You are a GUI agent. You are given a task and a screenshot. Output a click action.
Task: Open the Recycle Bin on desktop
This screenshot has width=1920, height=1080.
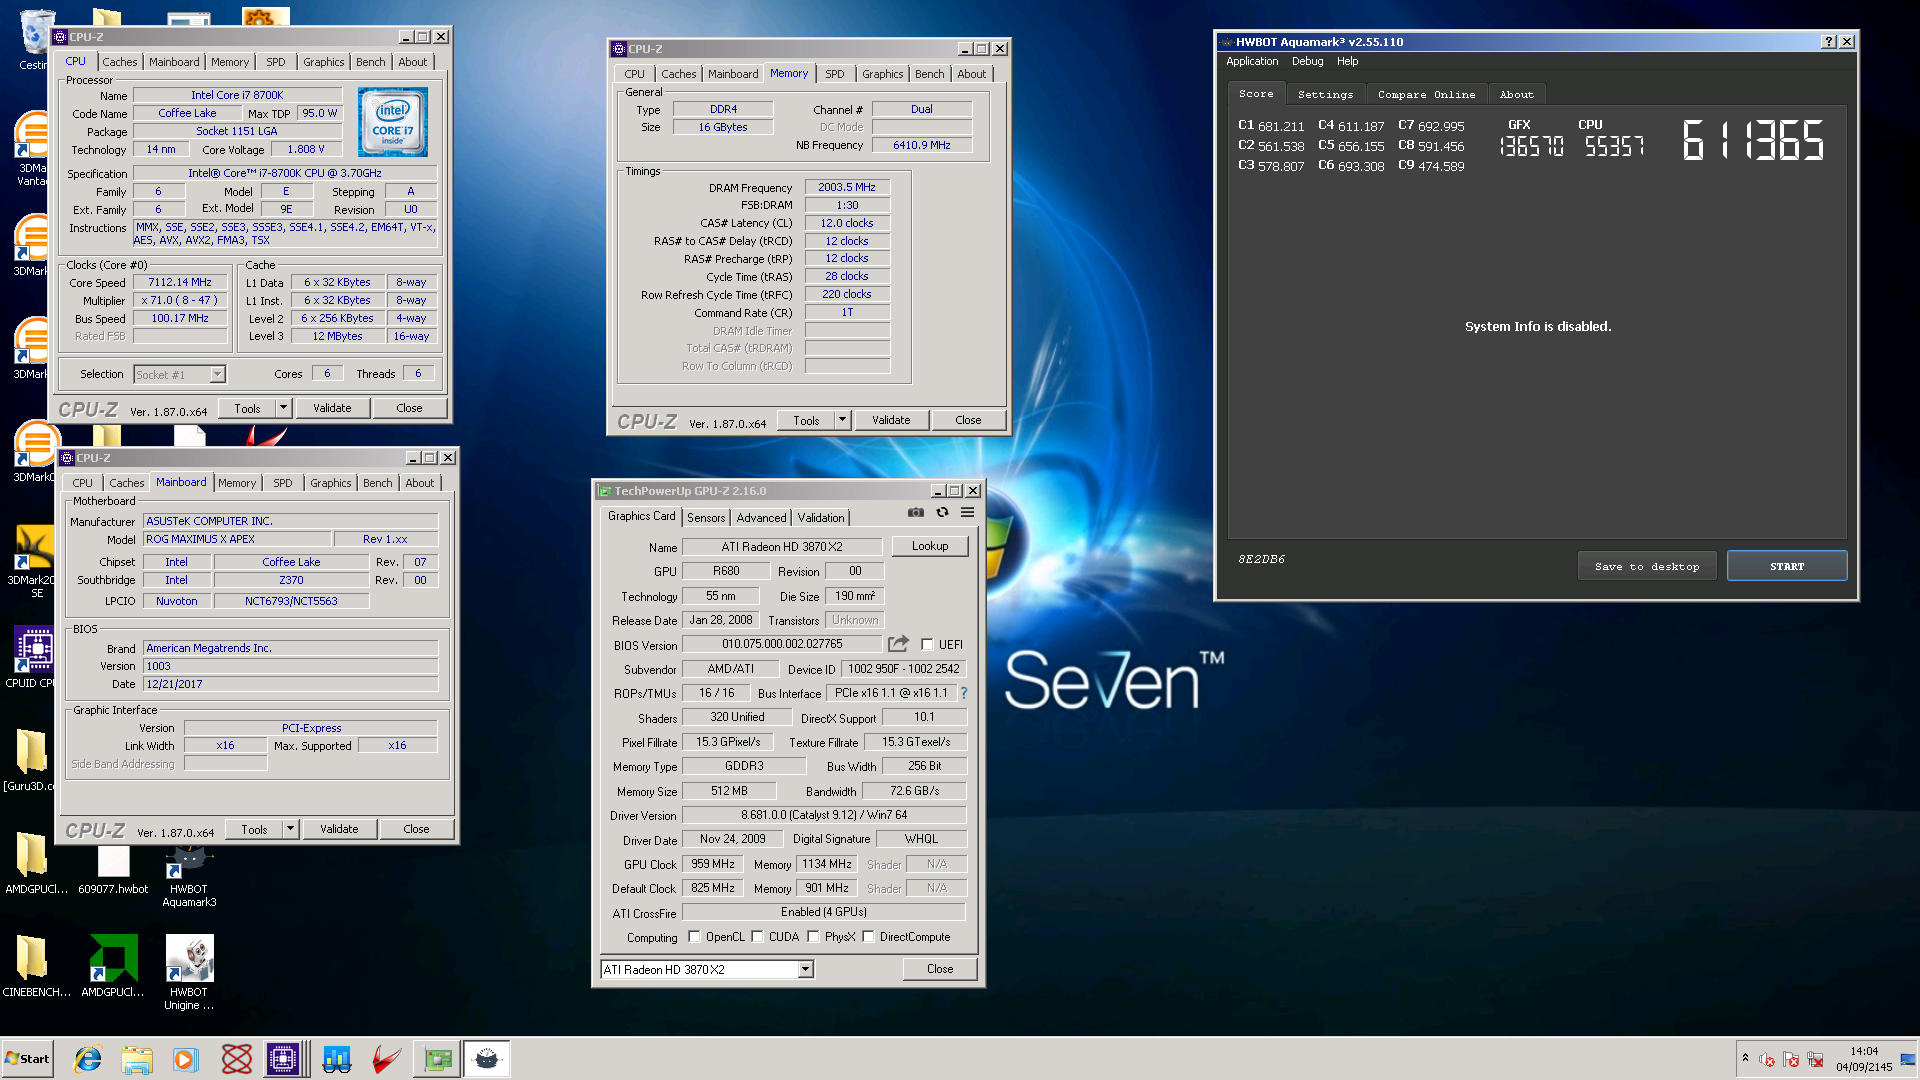pyautogui.click(x=37, y=38)
